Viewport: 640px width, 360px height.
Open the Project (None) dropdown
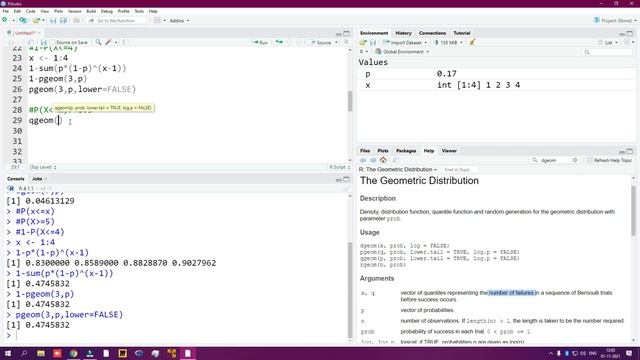point(616,20)
